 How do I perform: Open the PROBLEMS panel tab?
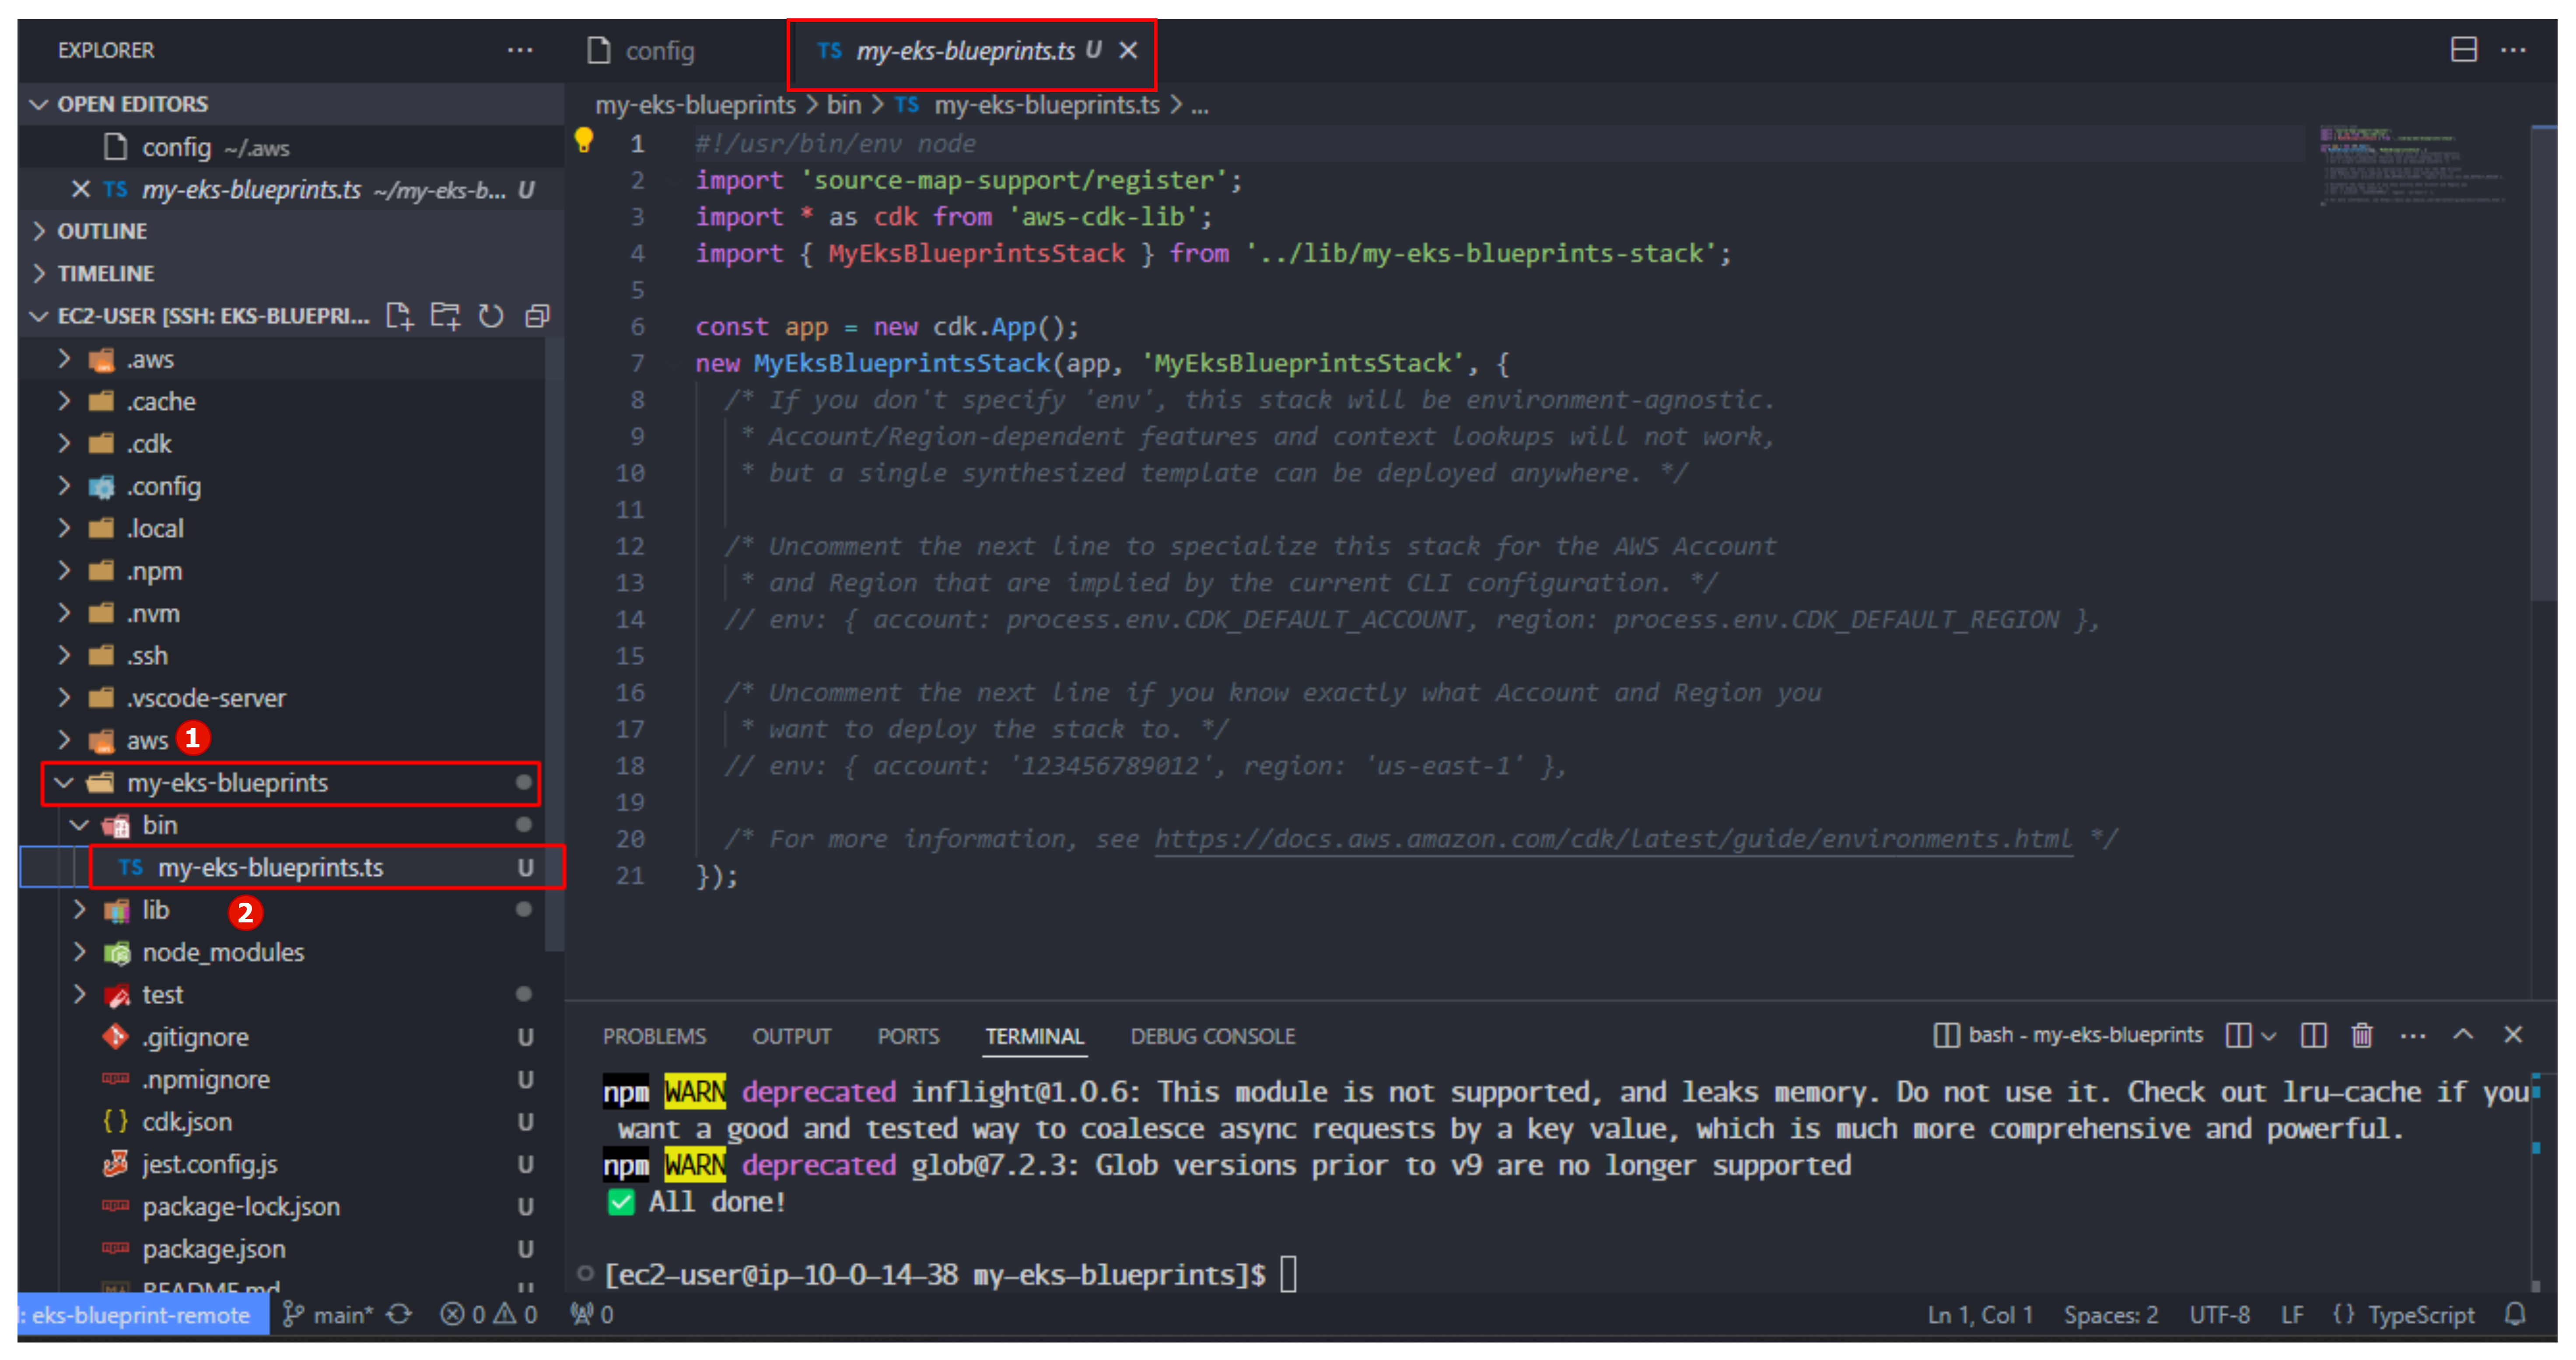[654, 1036]
